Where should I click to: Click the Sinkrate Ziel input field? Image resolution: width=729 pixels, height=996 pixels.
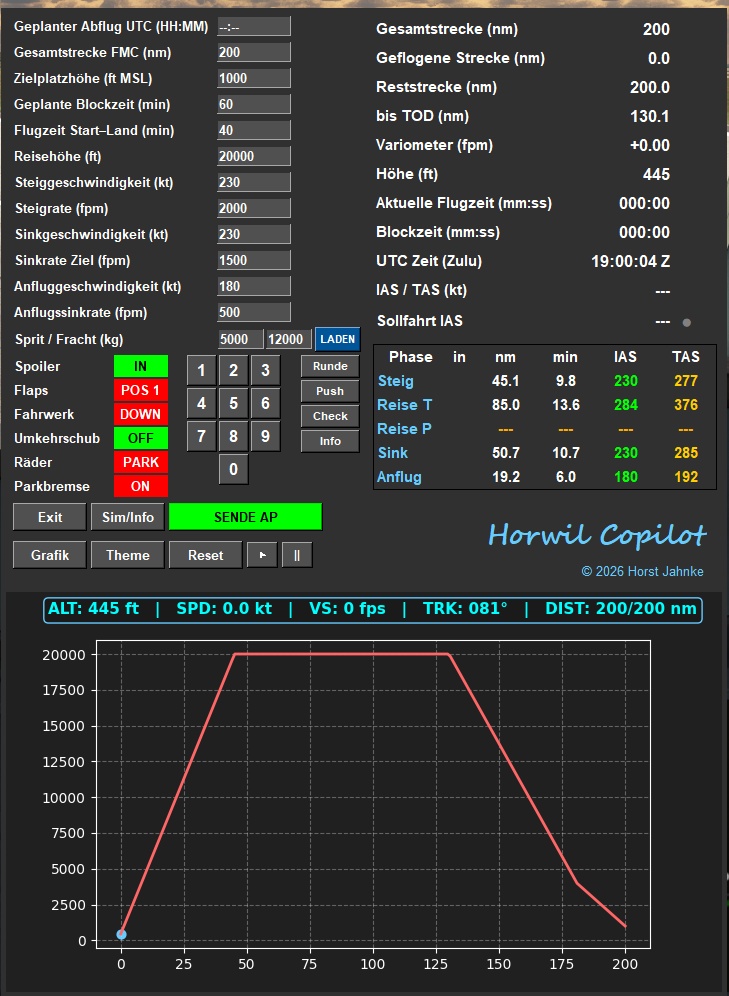coord(253,260)
